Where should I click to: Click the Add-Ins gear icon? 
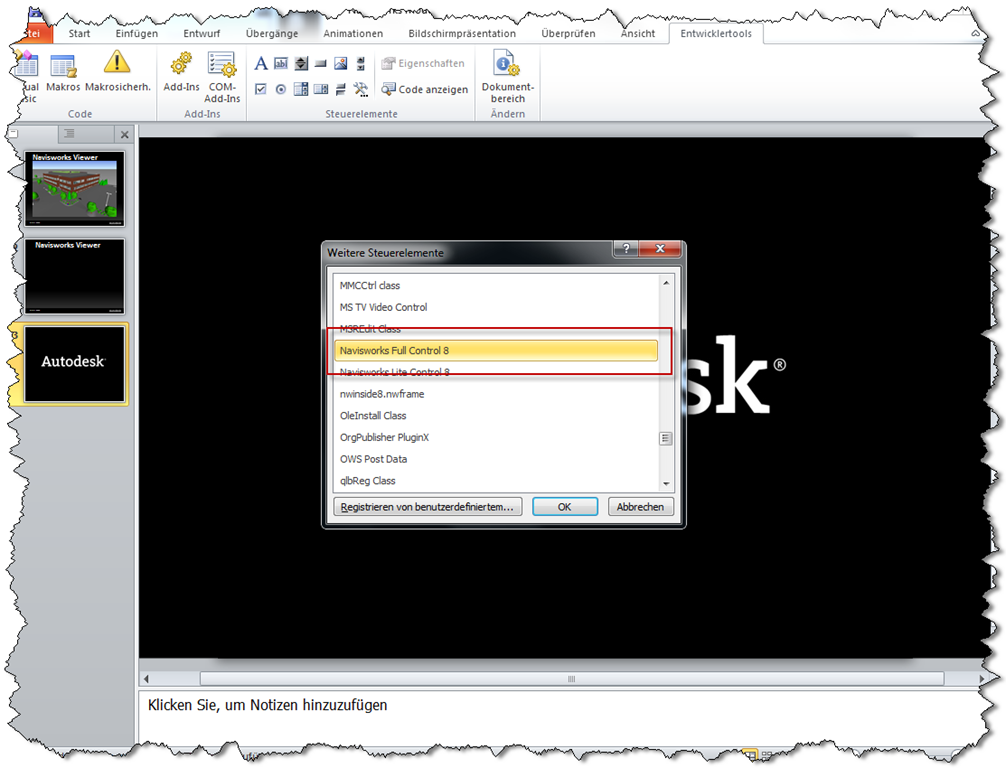point(181,72)
